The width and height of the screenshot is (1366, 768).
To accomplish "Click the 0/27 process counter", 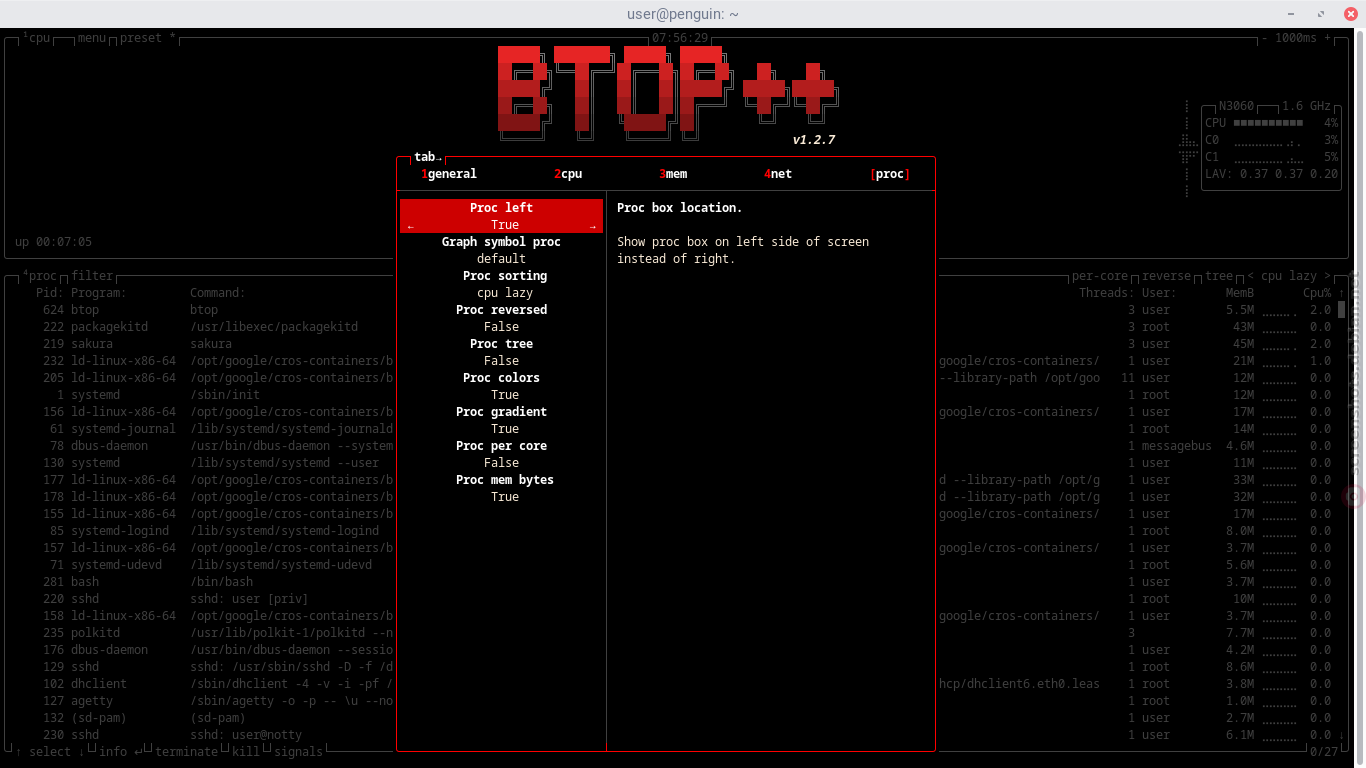I will (x=1324, y=751).
